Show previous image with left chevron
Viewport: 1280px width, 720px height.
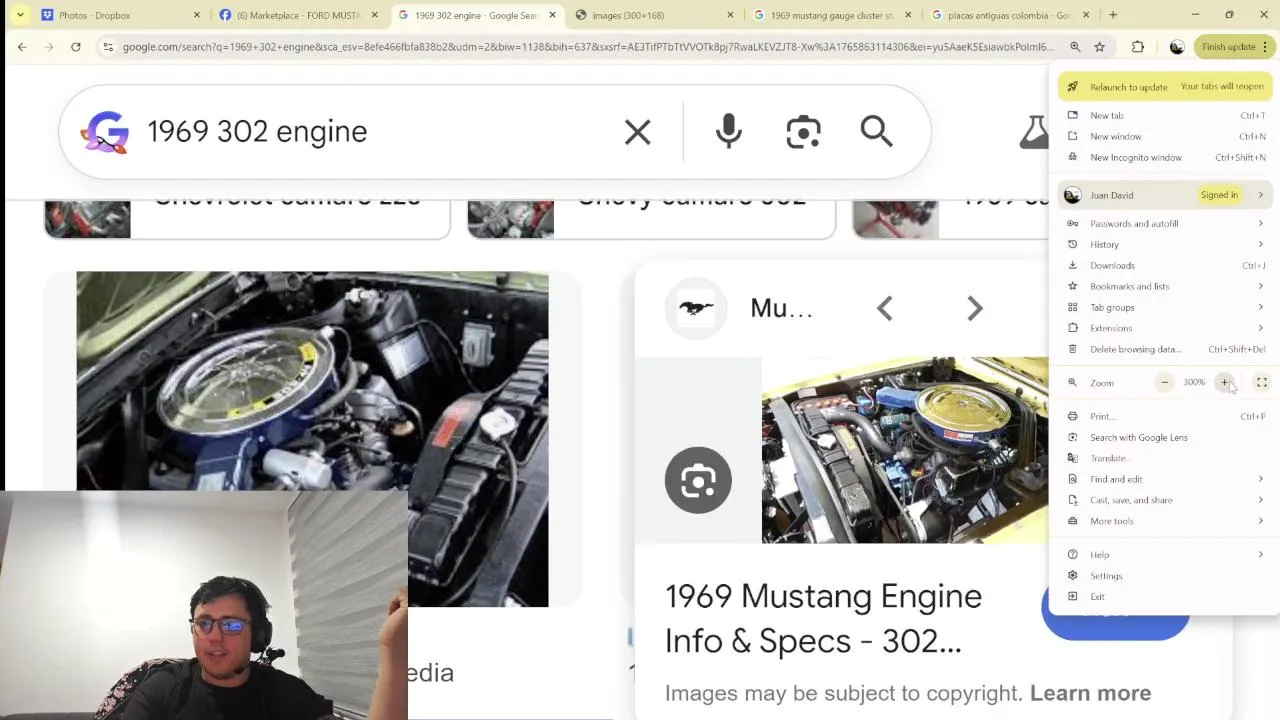point(884,309)
